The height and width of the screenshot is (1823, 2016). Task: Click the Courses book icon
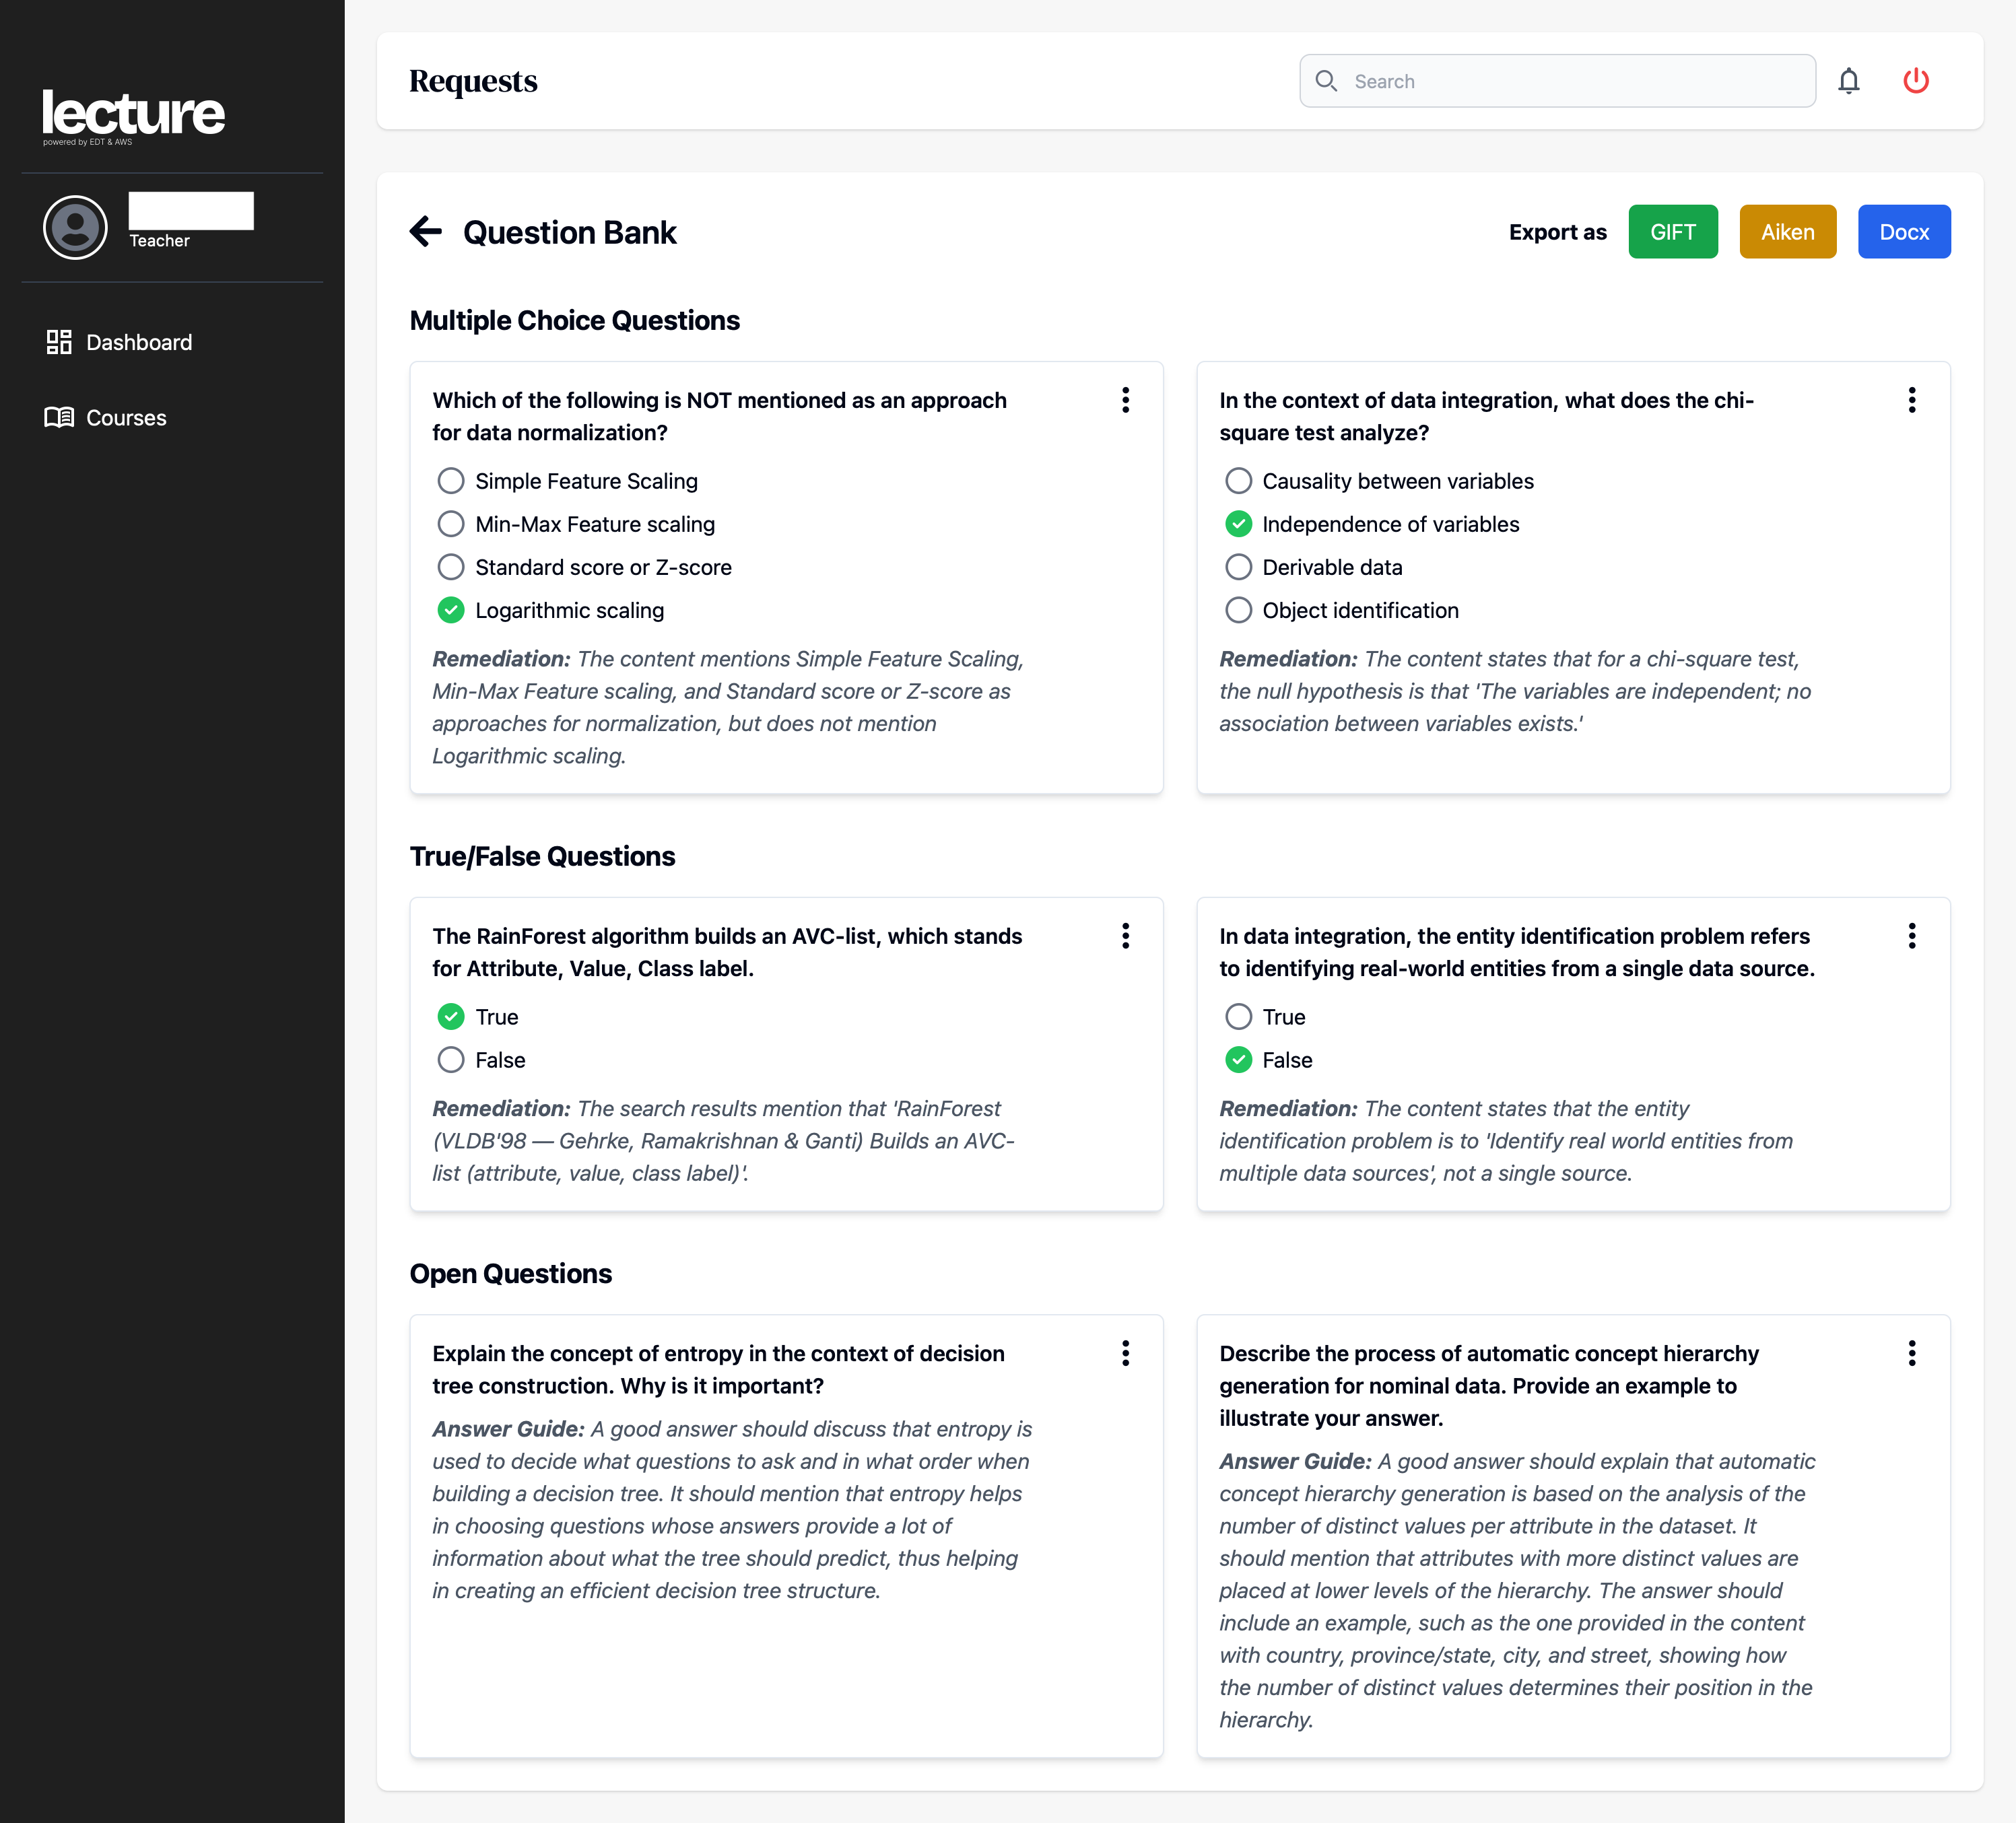click(59, 417)
